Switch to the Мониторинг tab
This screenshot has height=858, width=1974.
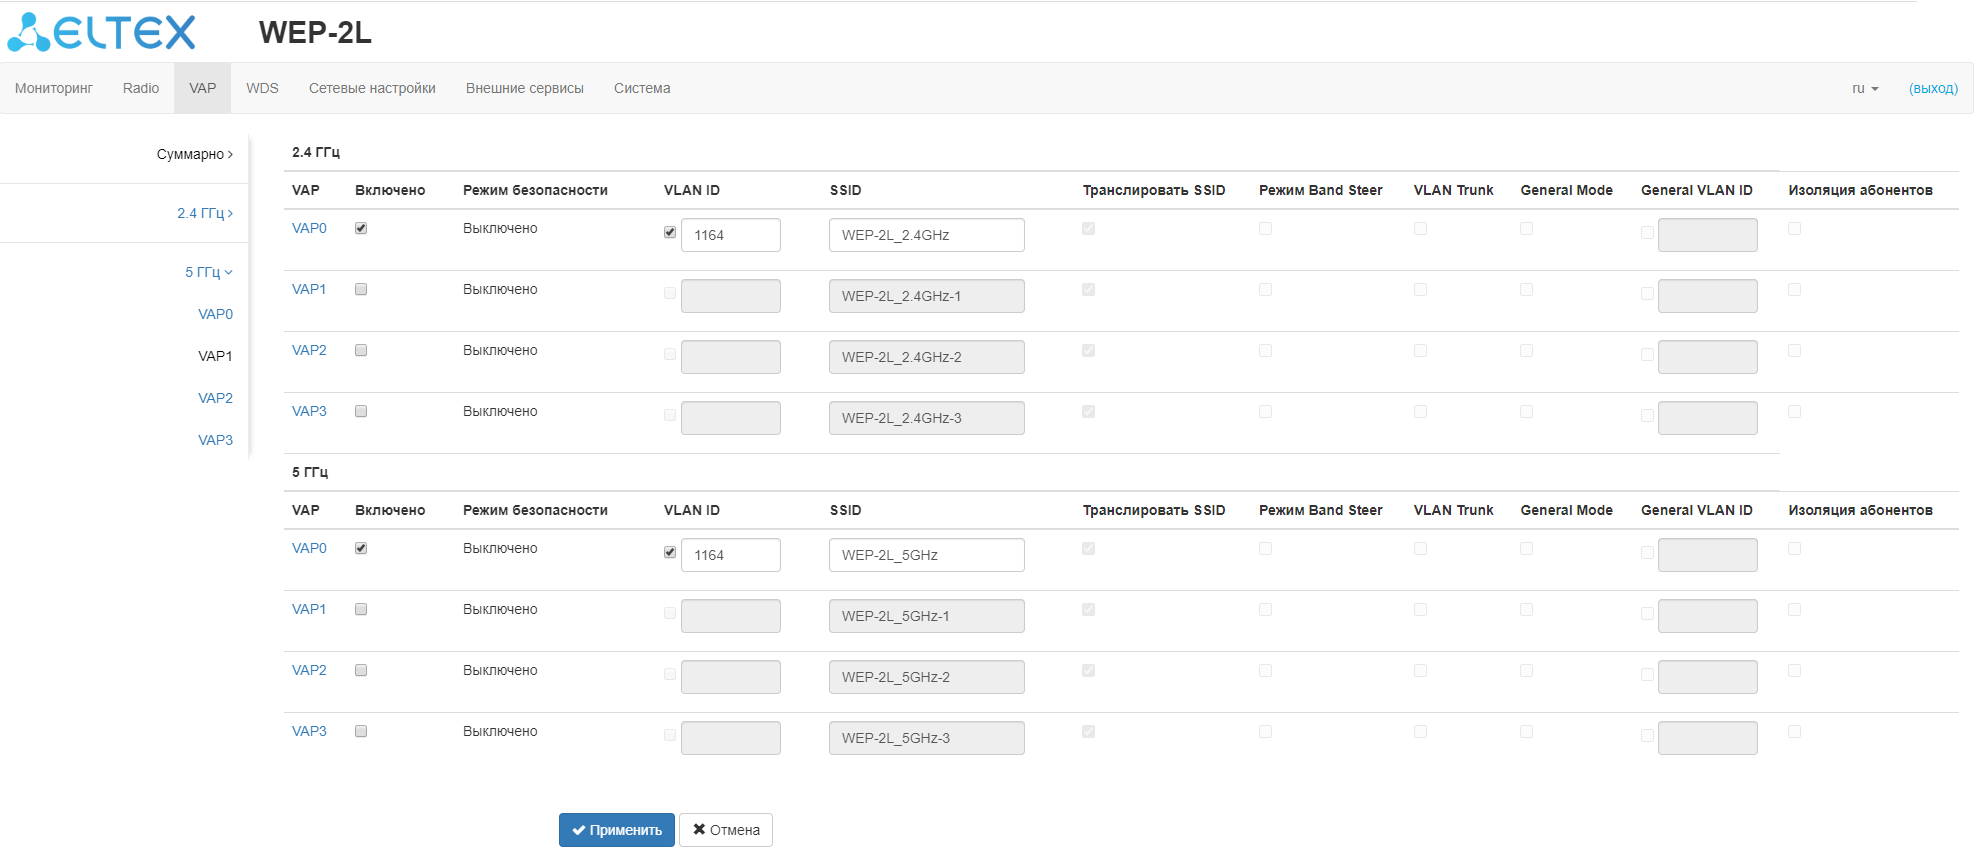tap(54, 88)
